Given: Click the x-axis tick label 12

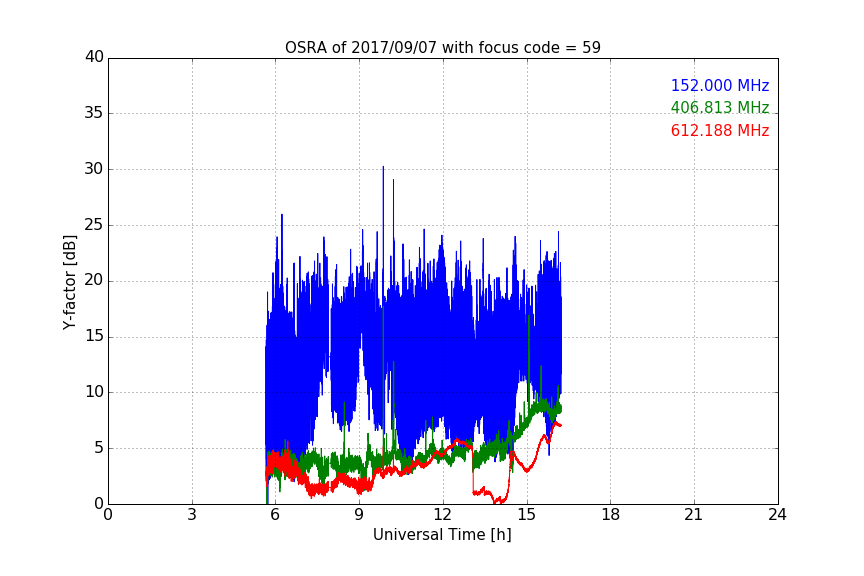Looking at the screenshot, I should [442, 515].
